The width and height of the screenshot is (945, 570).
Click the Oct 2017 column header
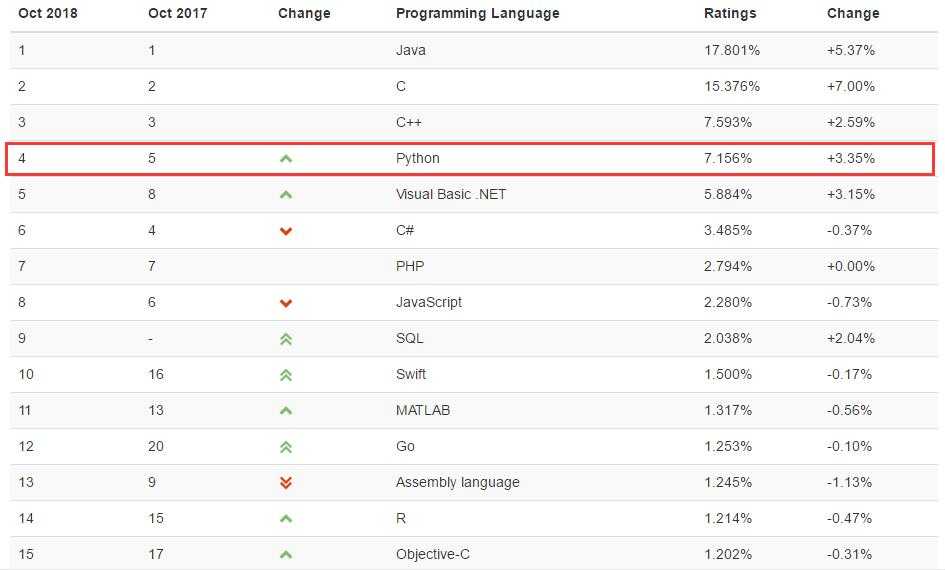(x=177, y=14)
